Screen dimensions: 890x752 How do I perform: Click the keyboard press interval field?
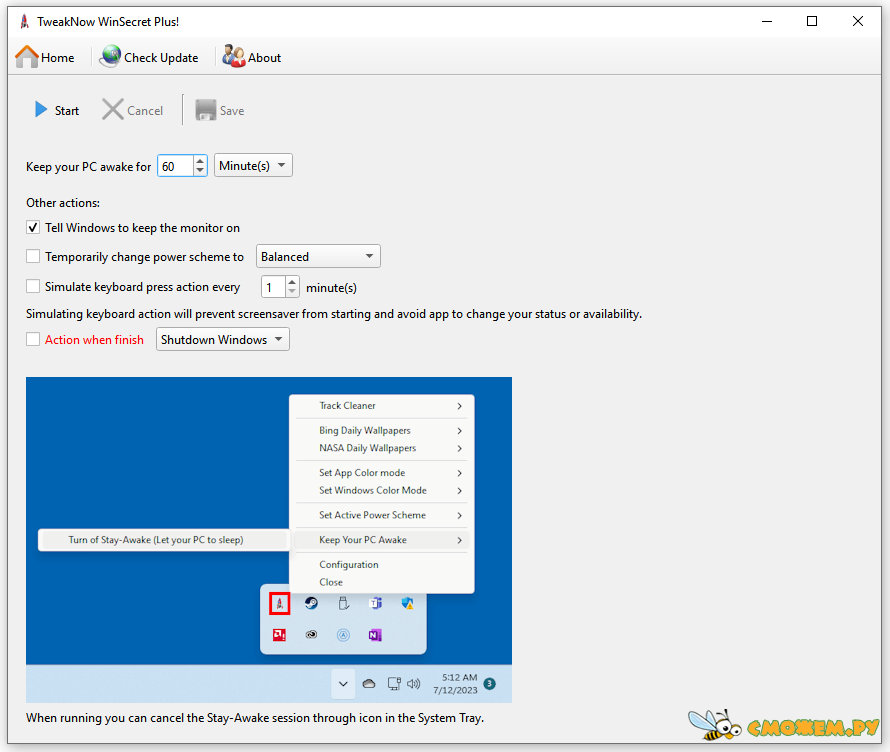[x=273, y=287]
